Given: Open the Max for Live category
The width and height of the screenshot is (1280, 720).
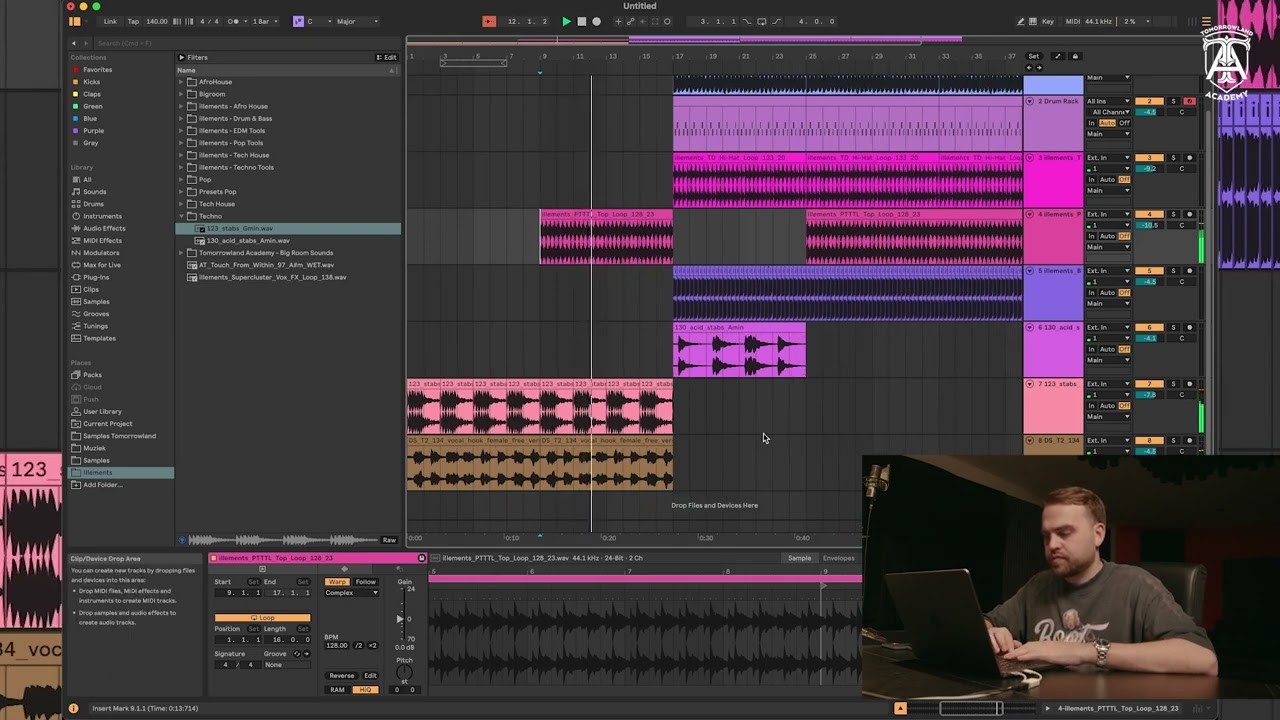Looking at the screenshot, I should (101, 265).
